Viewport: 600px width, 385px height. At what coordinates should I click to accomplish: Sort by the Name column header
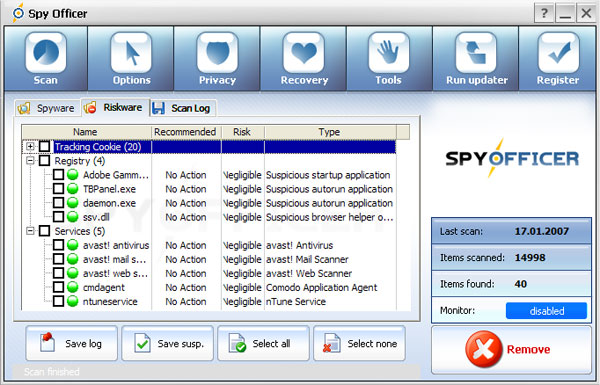tap(86, 132)
